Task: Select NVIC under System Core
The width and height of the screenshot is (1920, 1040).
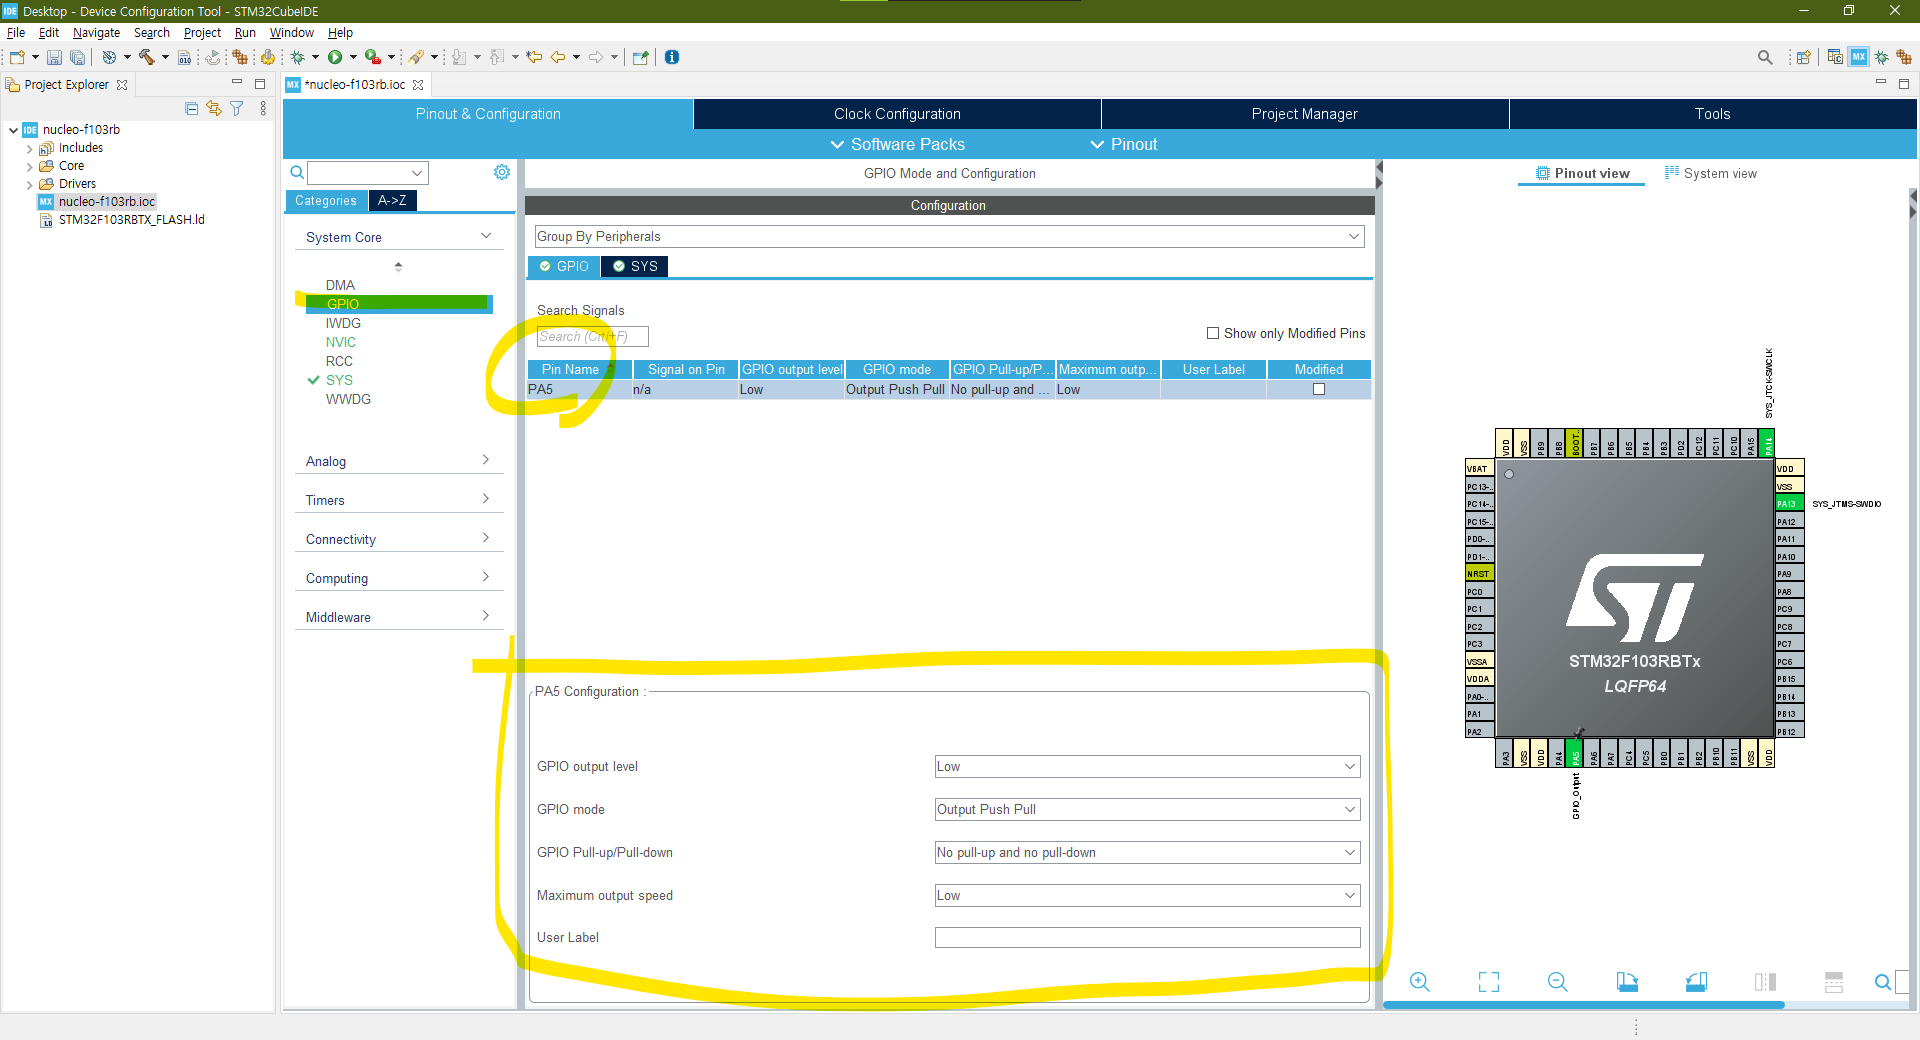Action: pos(340,342)
